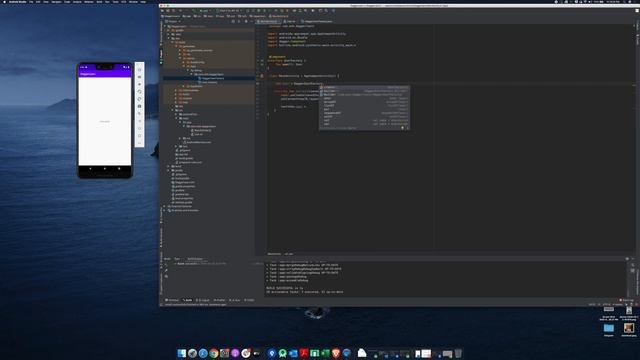Open Terminal tool window tab
Screen dimensions: 640x360
tap(172, 300)
